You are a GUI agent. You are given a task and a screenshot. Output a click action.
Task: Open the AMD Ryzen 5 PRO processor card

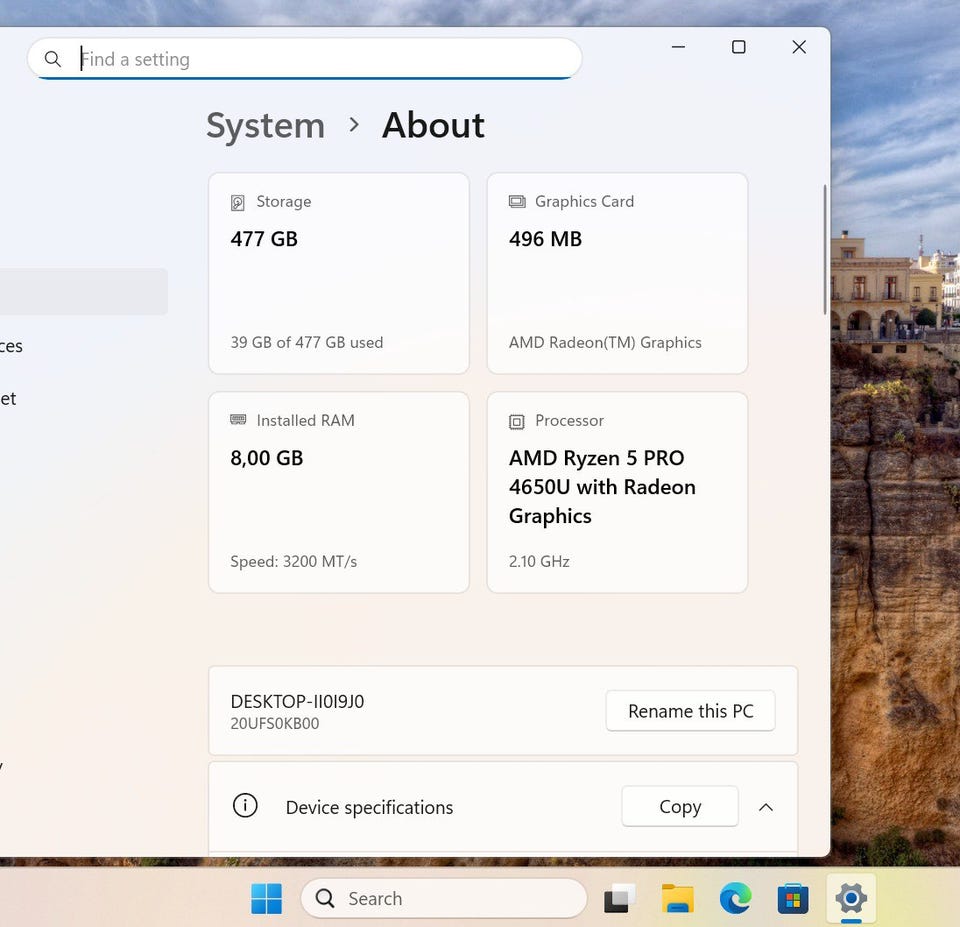click(617, 492)
